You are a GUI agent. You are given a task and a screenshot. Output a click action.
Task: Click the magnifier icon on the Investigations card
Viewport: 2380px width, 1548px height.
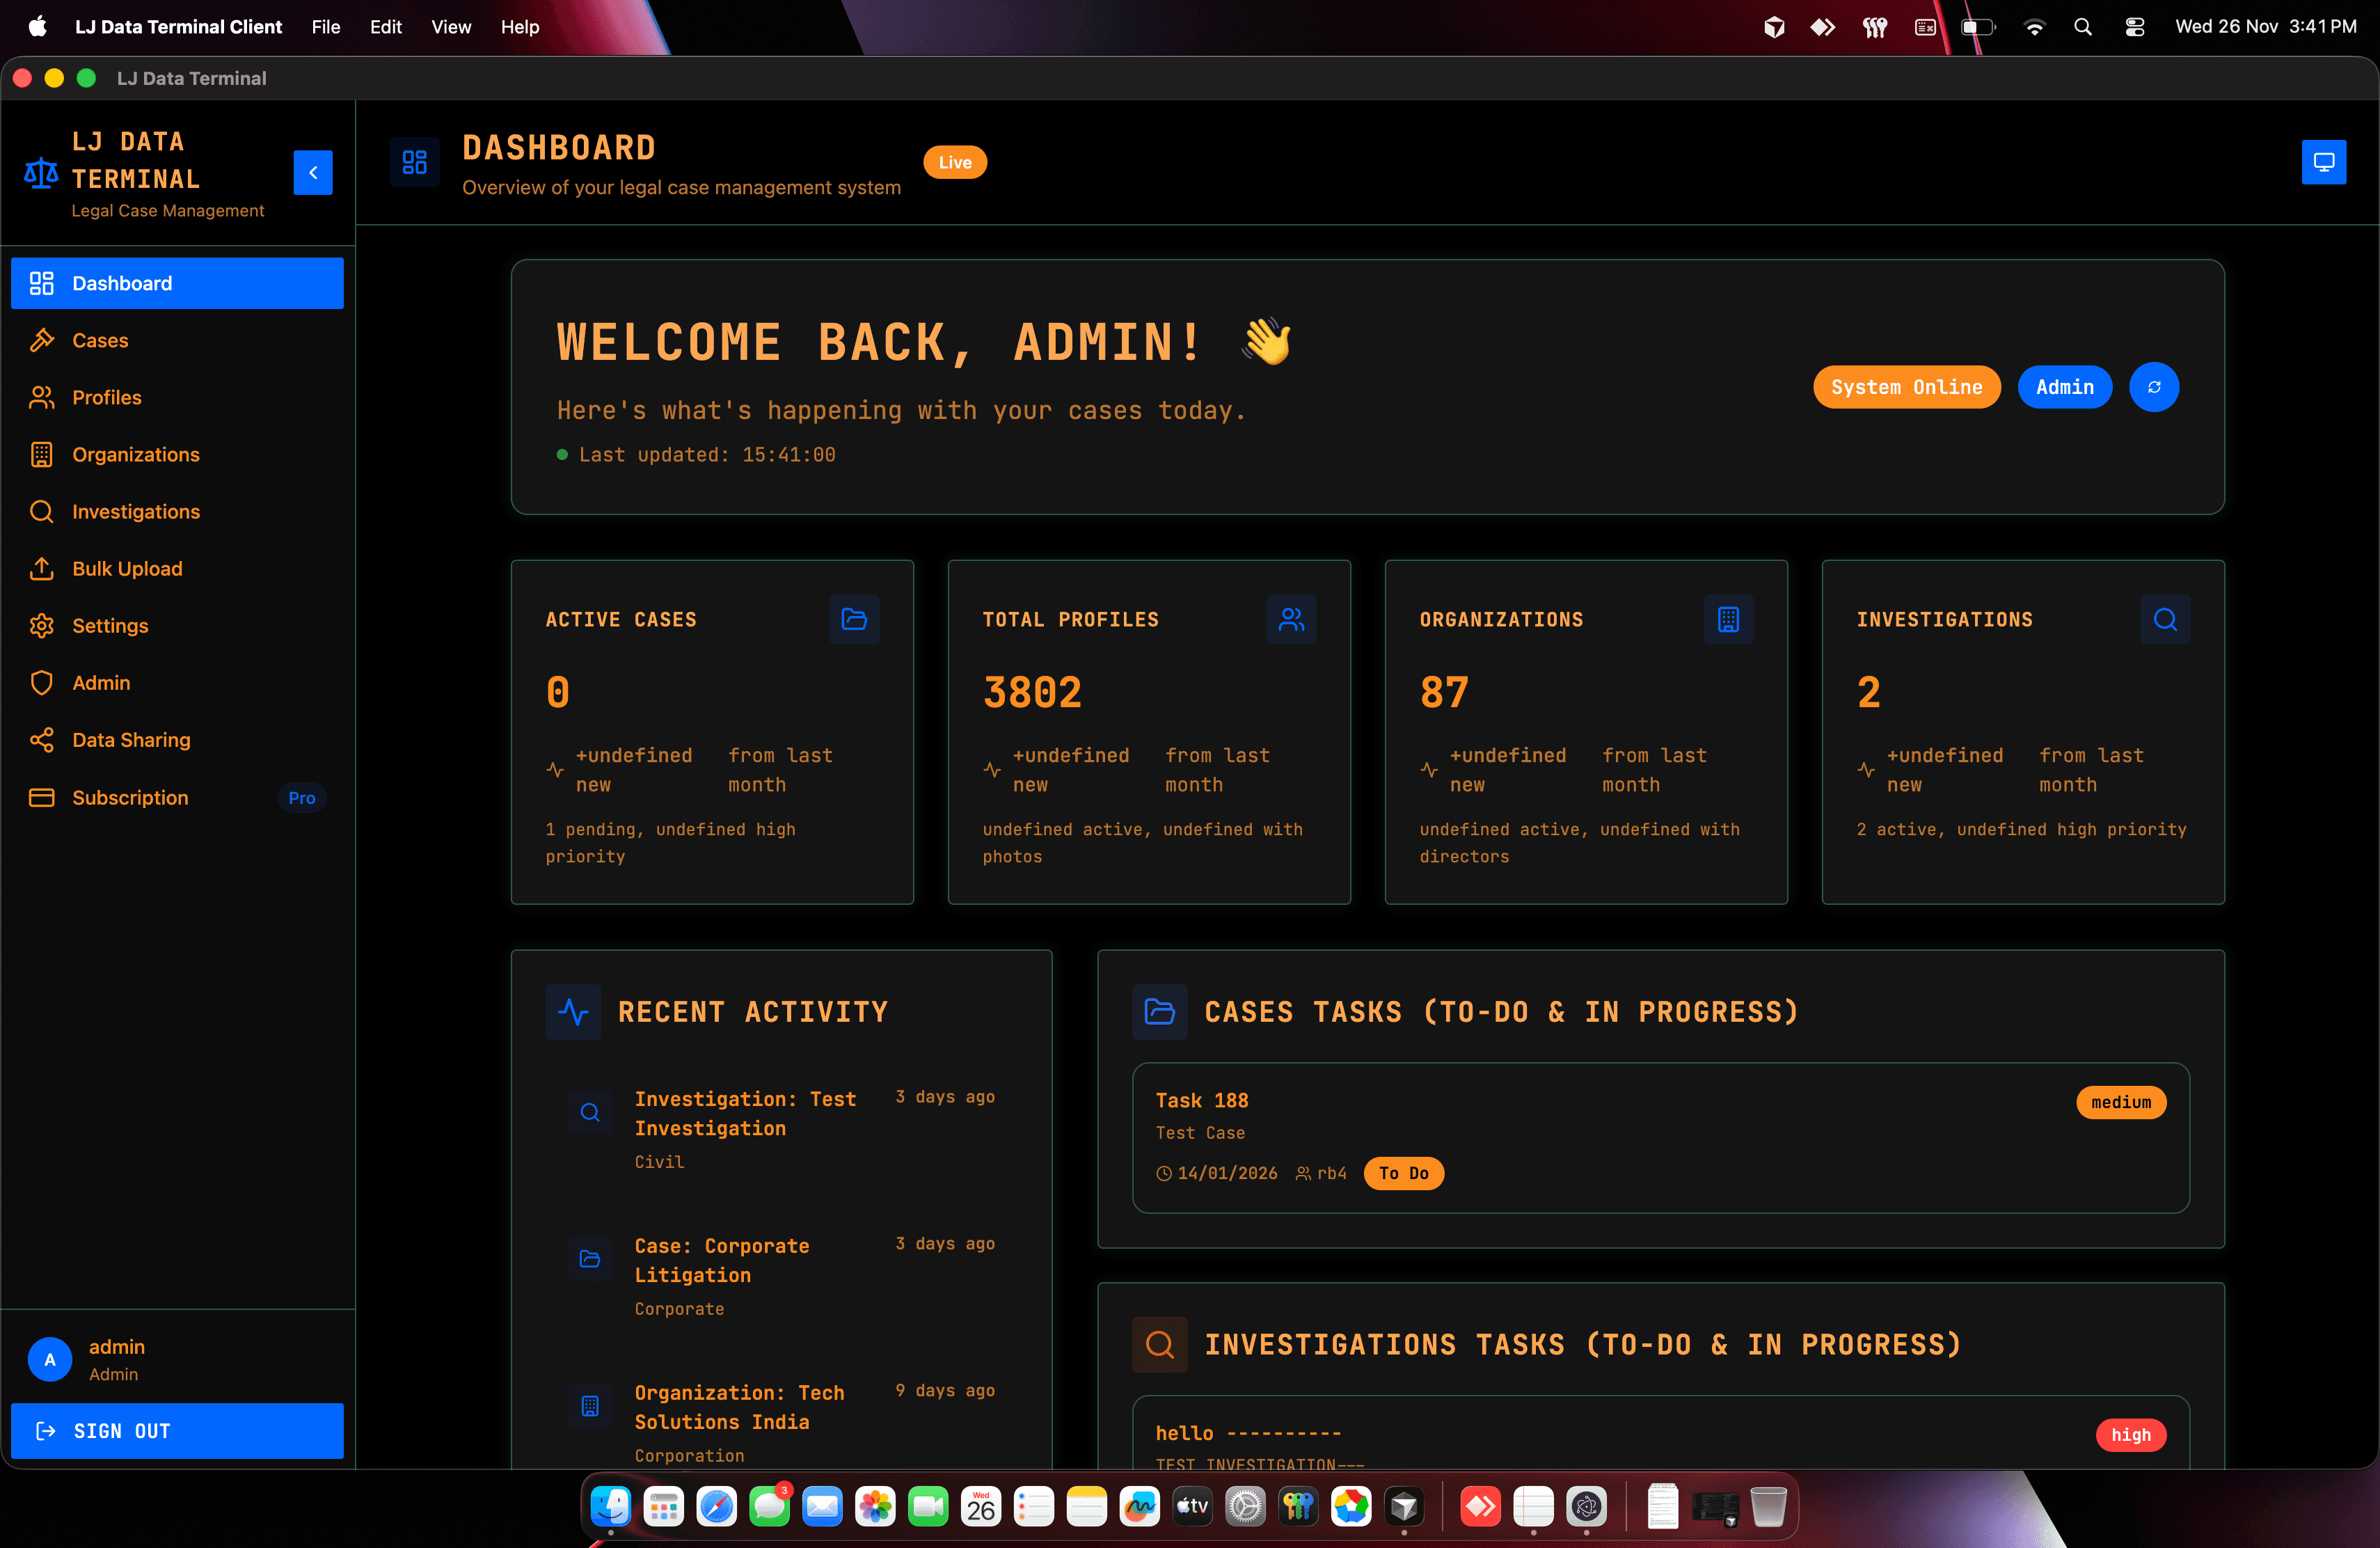(2165, 619)
